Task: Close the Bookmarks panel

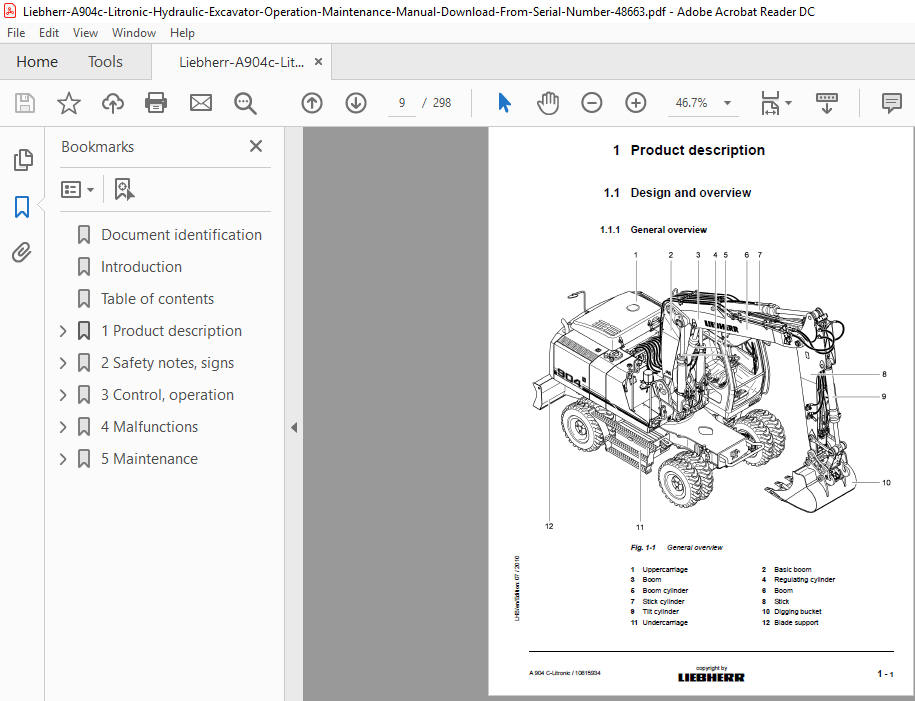Action: tap(256, 146)
